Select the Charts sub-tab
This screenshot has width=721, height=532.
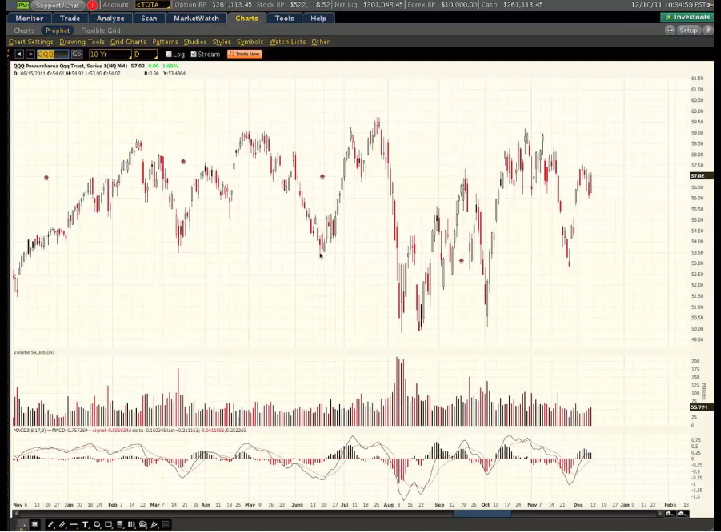coord(24,30)
